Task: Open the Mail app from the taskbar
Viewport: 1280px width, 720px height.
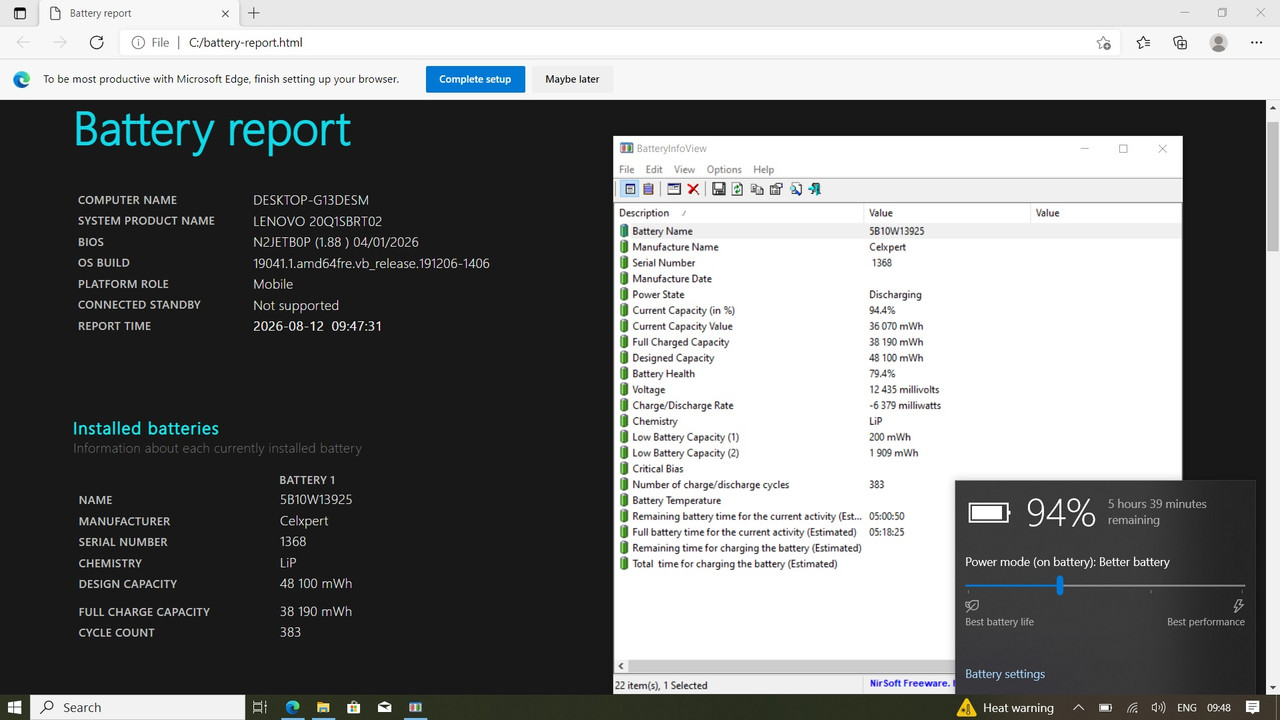Action: (384, 707)
